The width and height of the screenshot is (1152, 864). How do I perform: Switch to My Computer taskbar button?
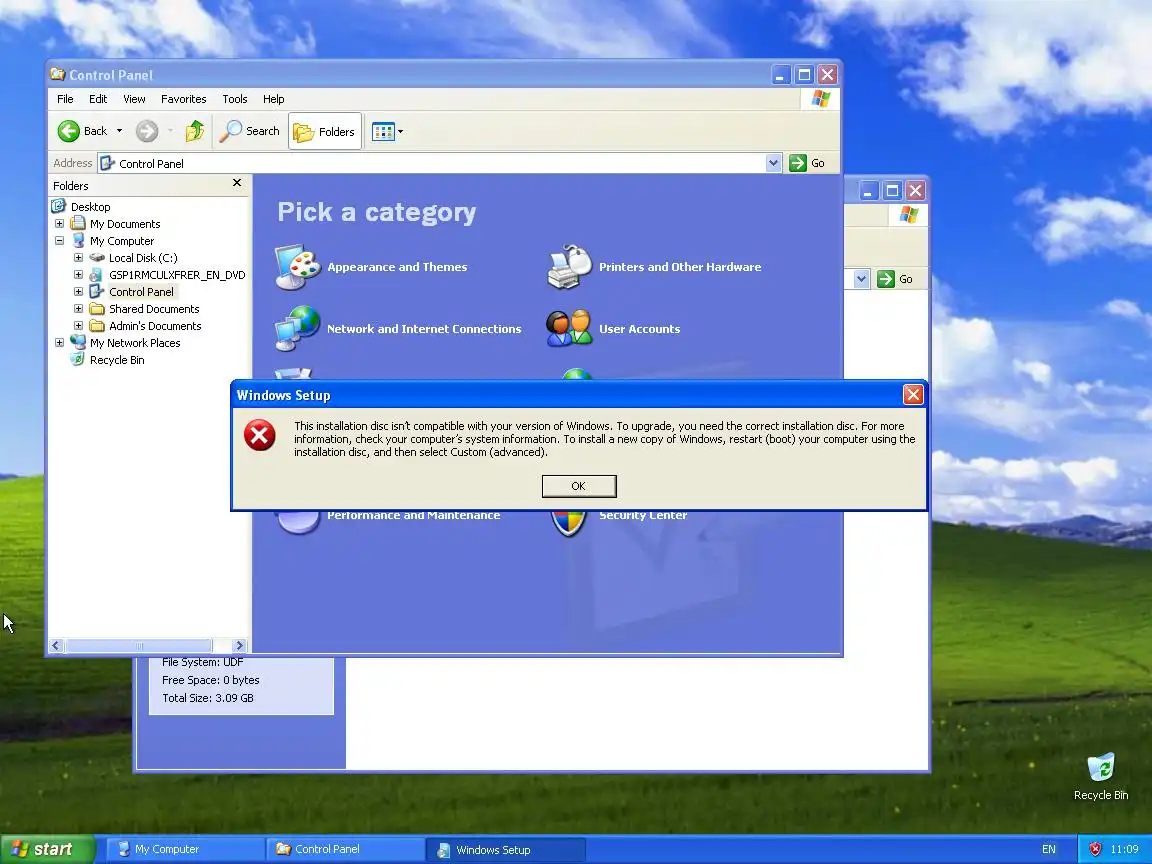pyautogui.click(x=186, y=849)
